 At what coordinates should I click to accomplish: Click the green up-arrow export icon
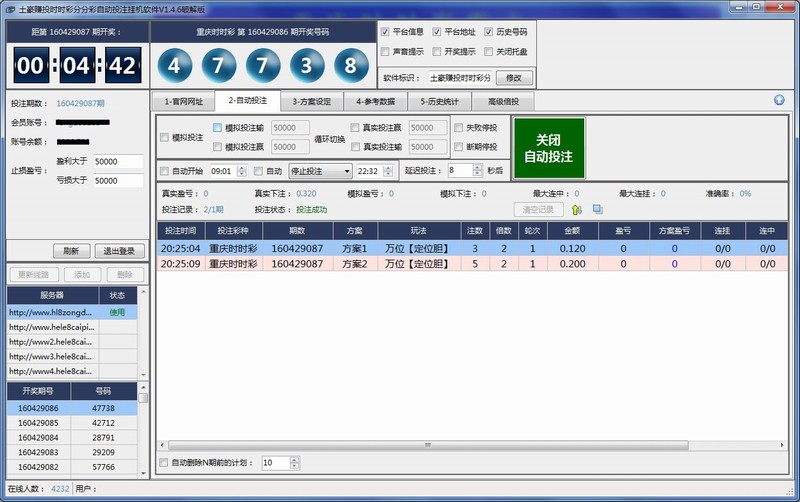(x=577, y=210)
